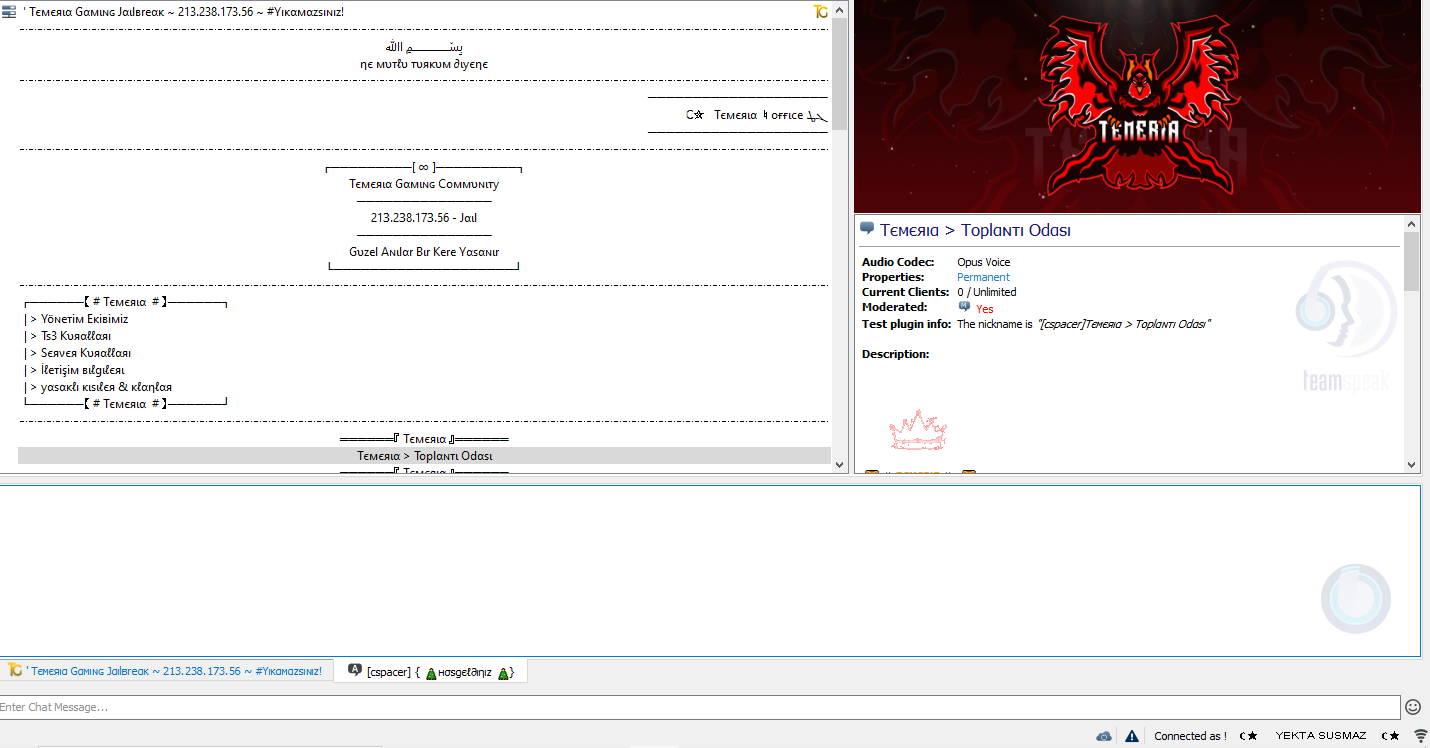The height and width of the screenshot is (748, 1430).
Task: Click the speech bubble icon in channel info
Action: tap(867, 229)
